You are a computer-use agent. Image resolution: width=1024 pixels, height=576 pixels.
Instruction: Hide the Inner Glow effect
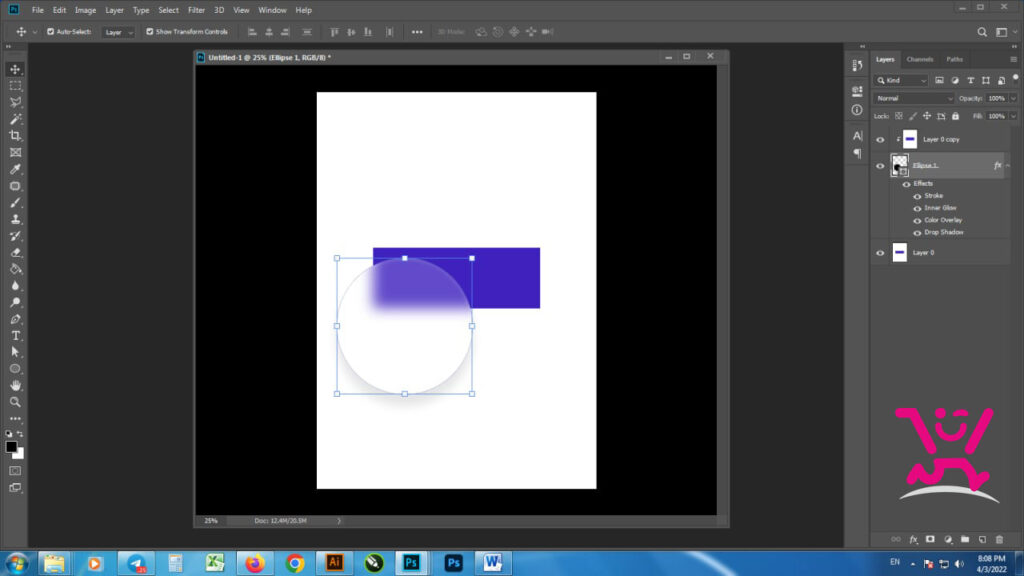pos(918,208)
